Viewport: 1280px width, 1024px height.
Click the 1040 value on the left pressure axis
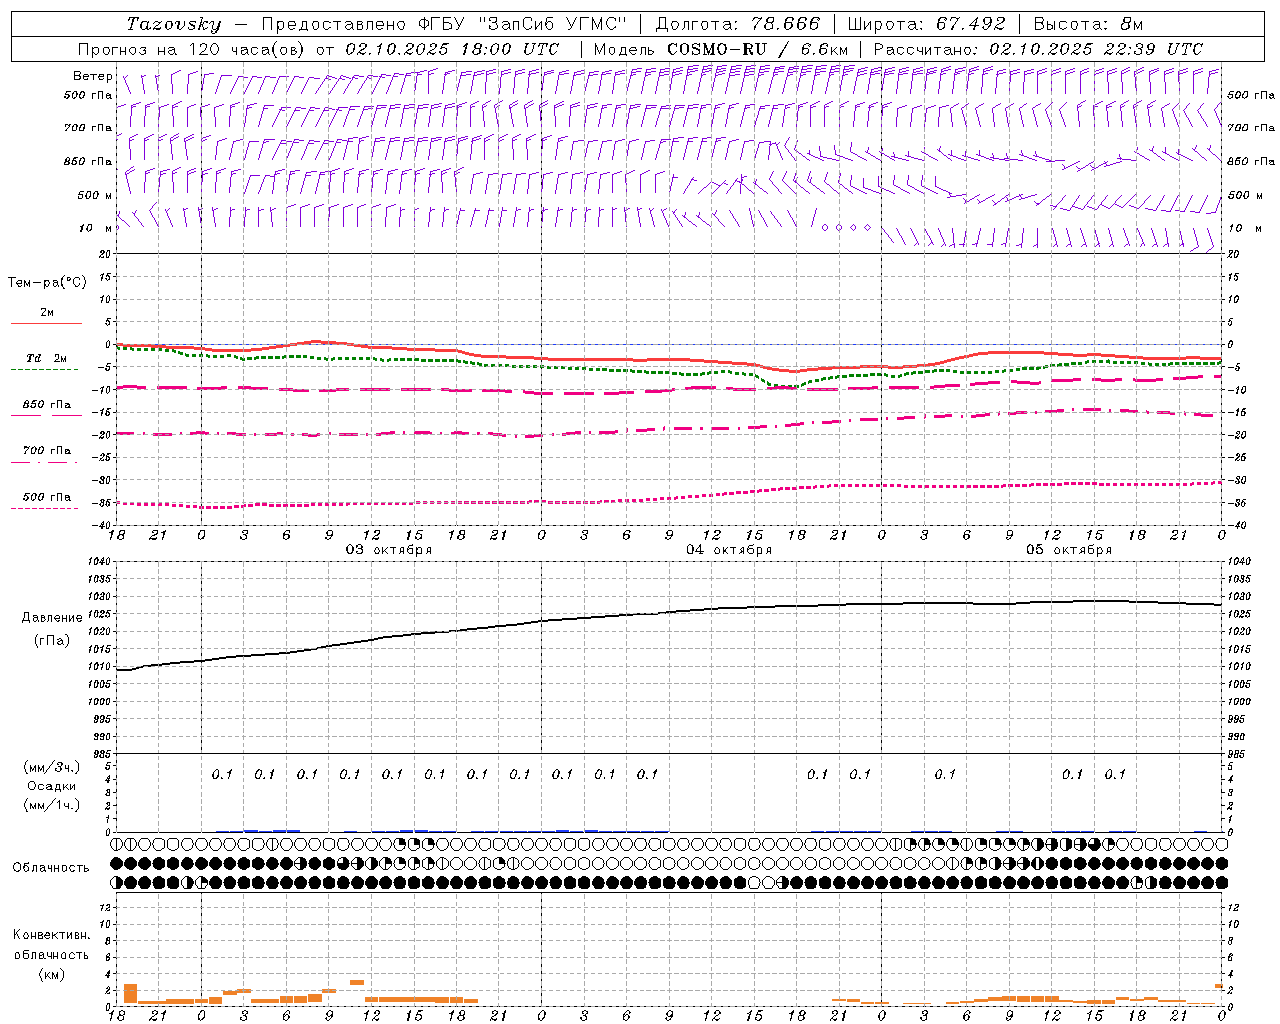coord(101,562)
